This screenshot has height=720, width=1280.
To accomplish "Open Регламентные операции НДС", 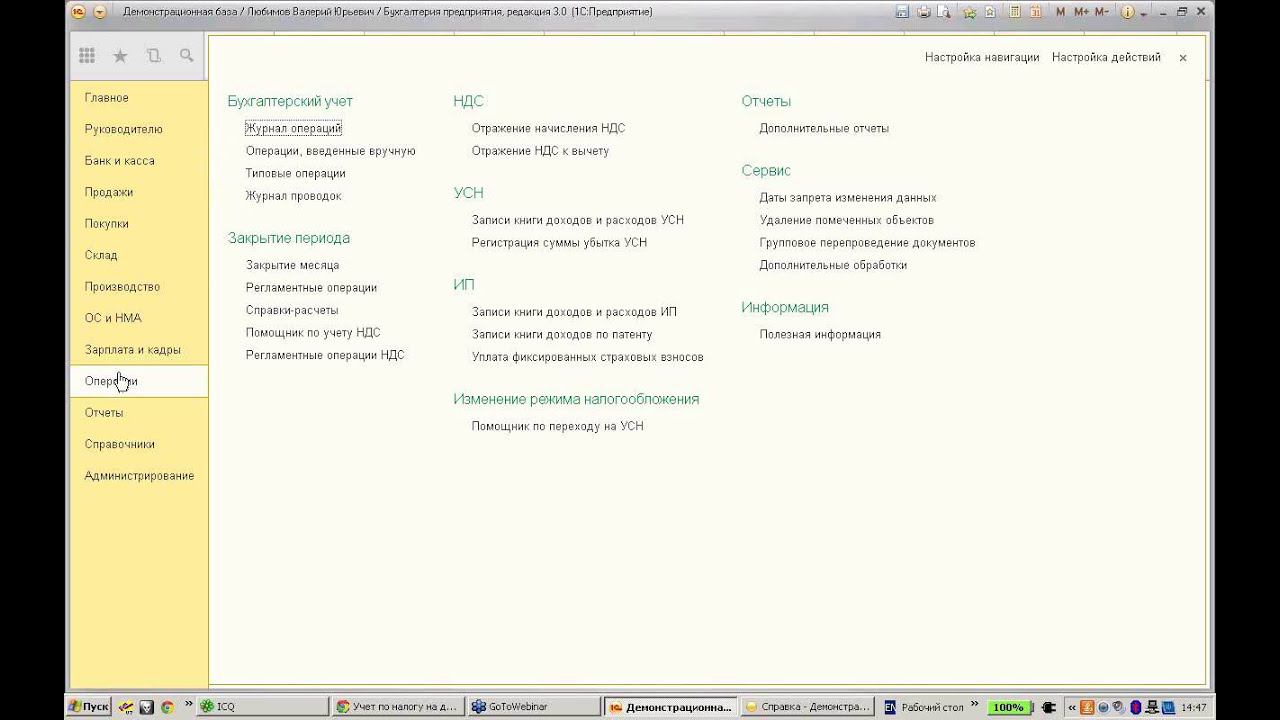I will click(325, 355).
